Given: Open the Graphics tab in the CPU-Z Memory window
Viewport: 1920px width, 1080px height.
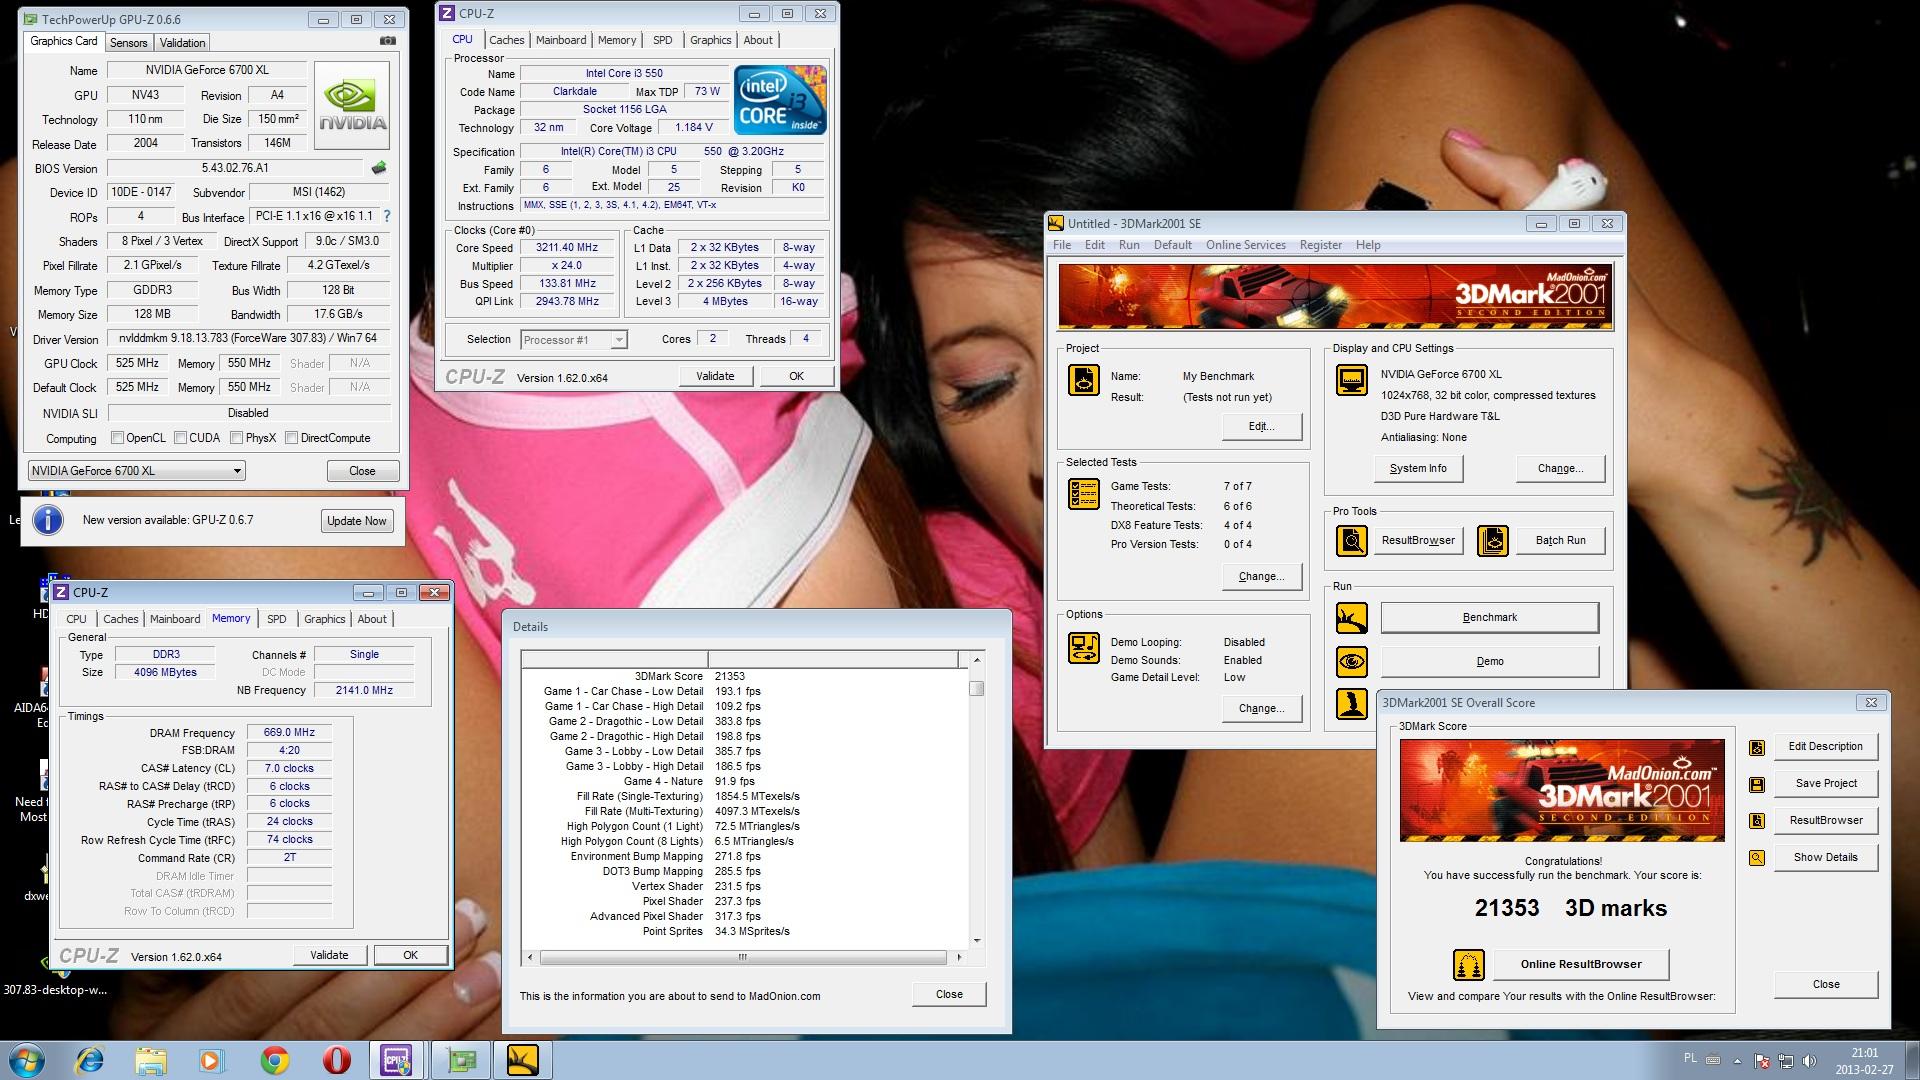Looking at the screenshot, I should [x=325, y=619].
